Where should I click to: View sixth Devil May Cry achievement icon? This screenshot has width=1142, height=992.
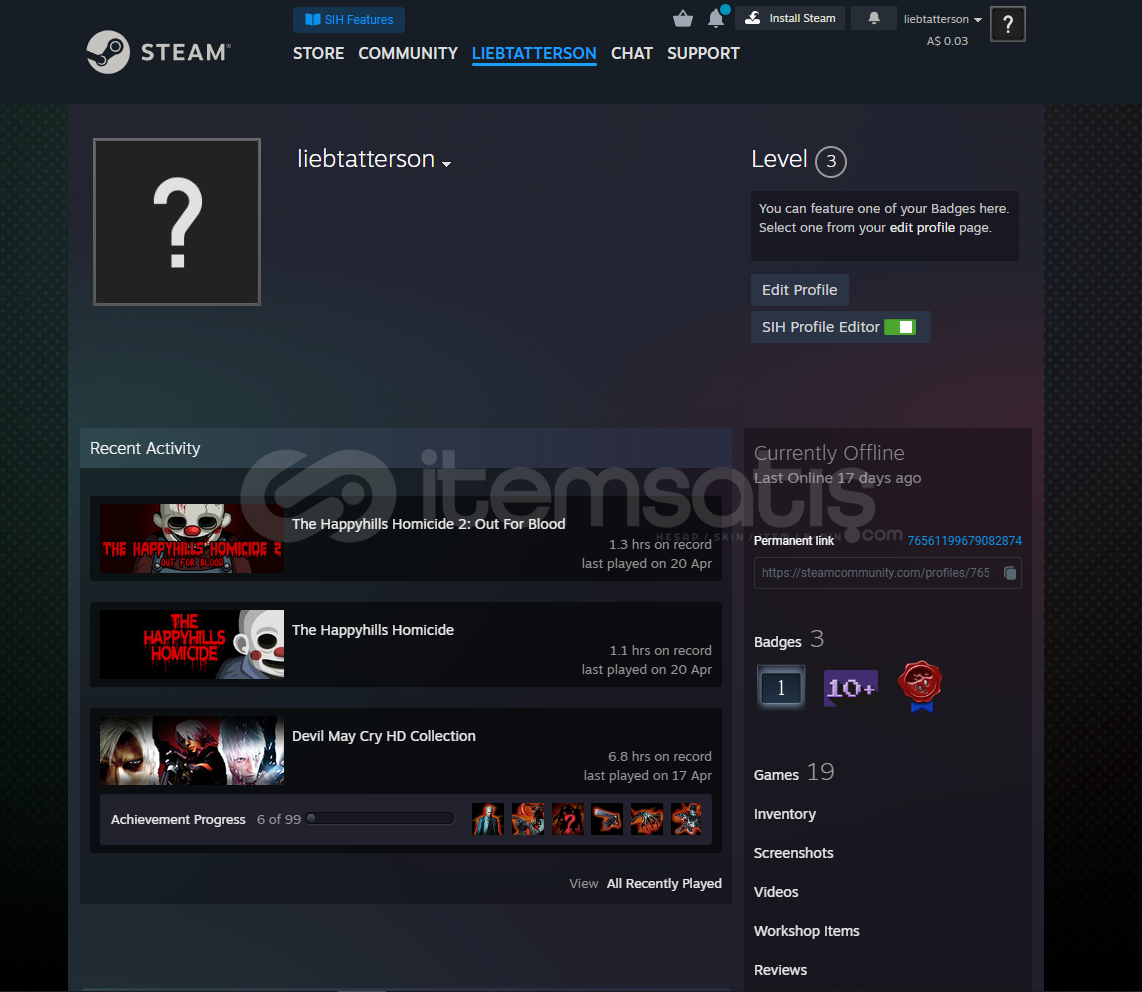coord(686,819)
